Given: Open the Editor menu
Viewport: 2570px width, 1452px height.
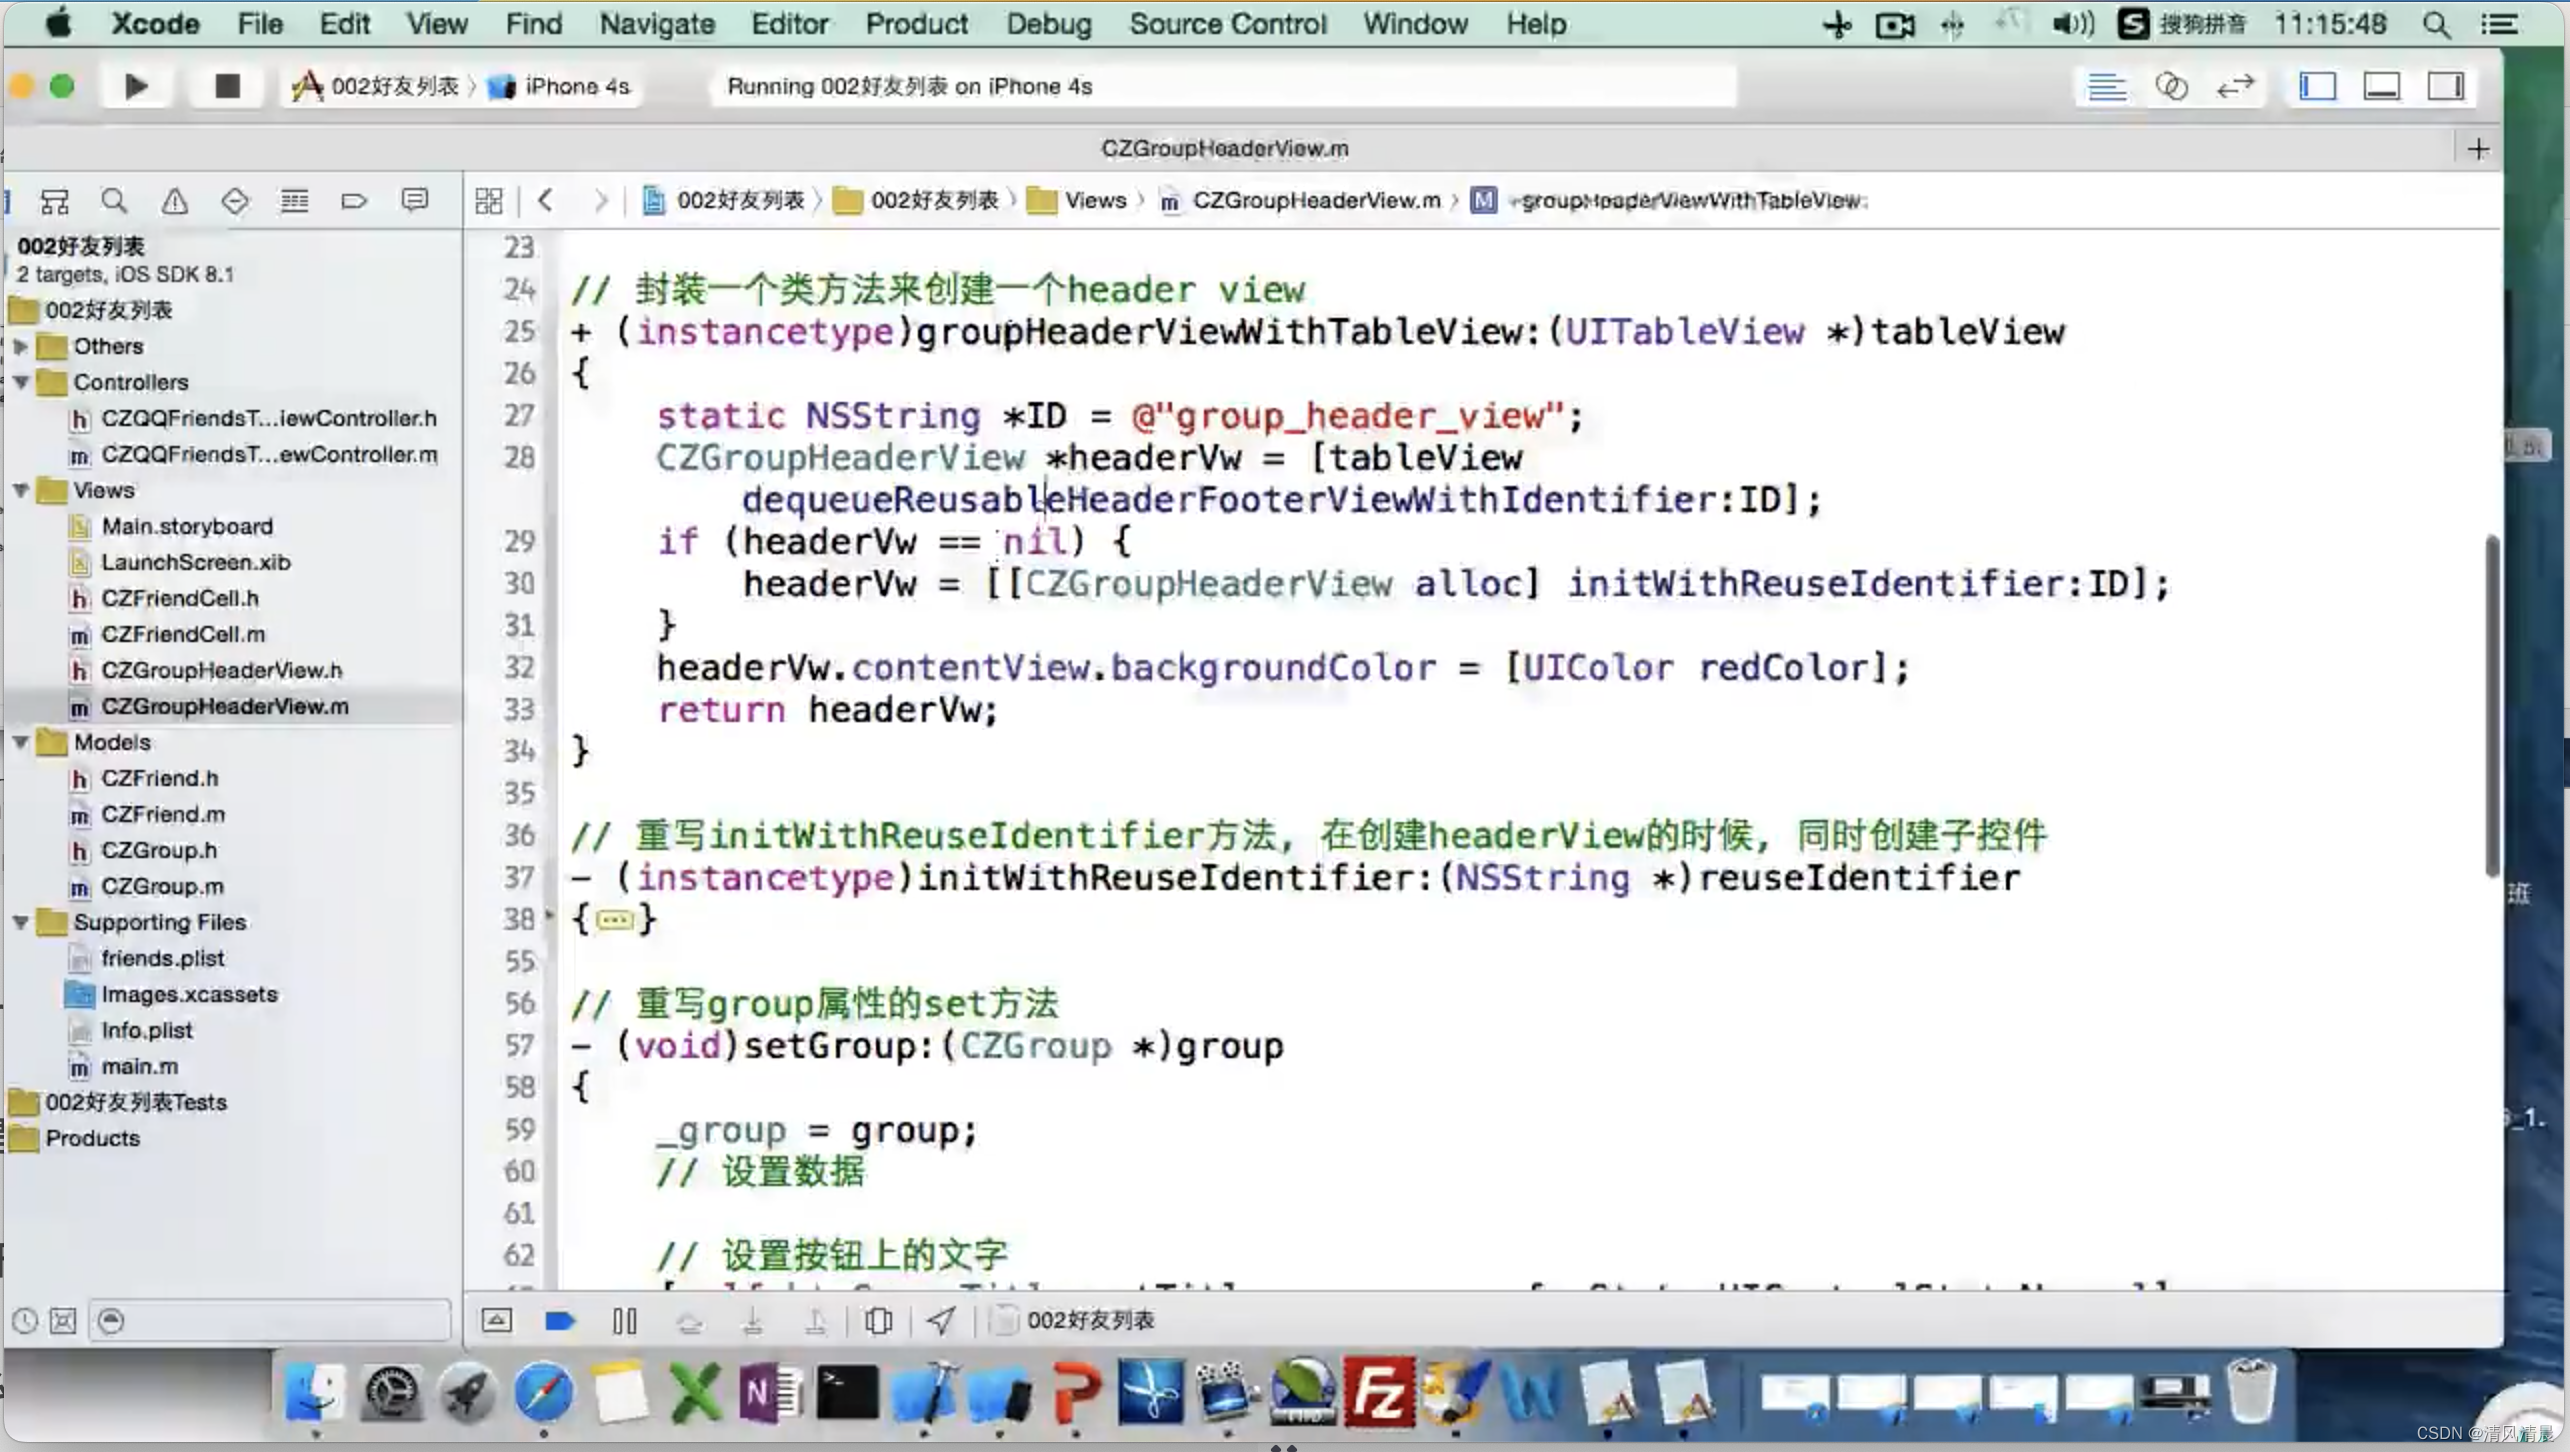Looking at the screenshot, I should click(791, 25).
